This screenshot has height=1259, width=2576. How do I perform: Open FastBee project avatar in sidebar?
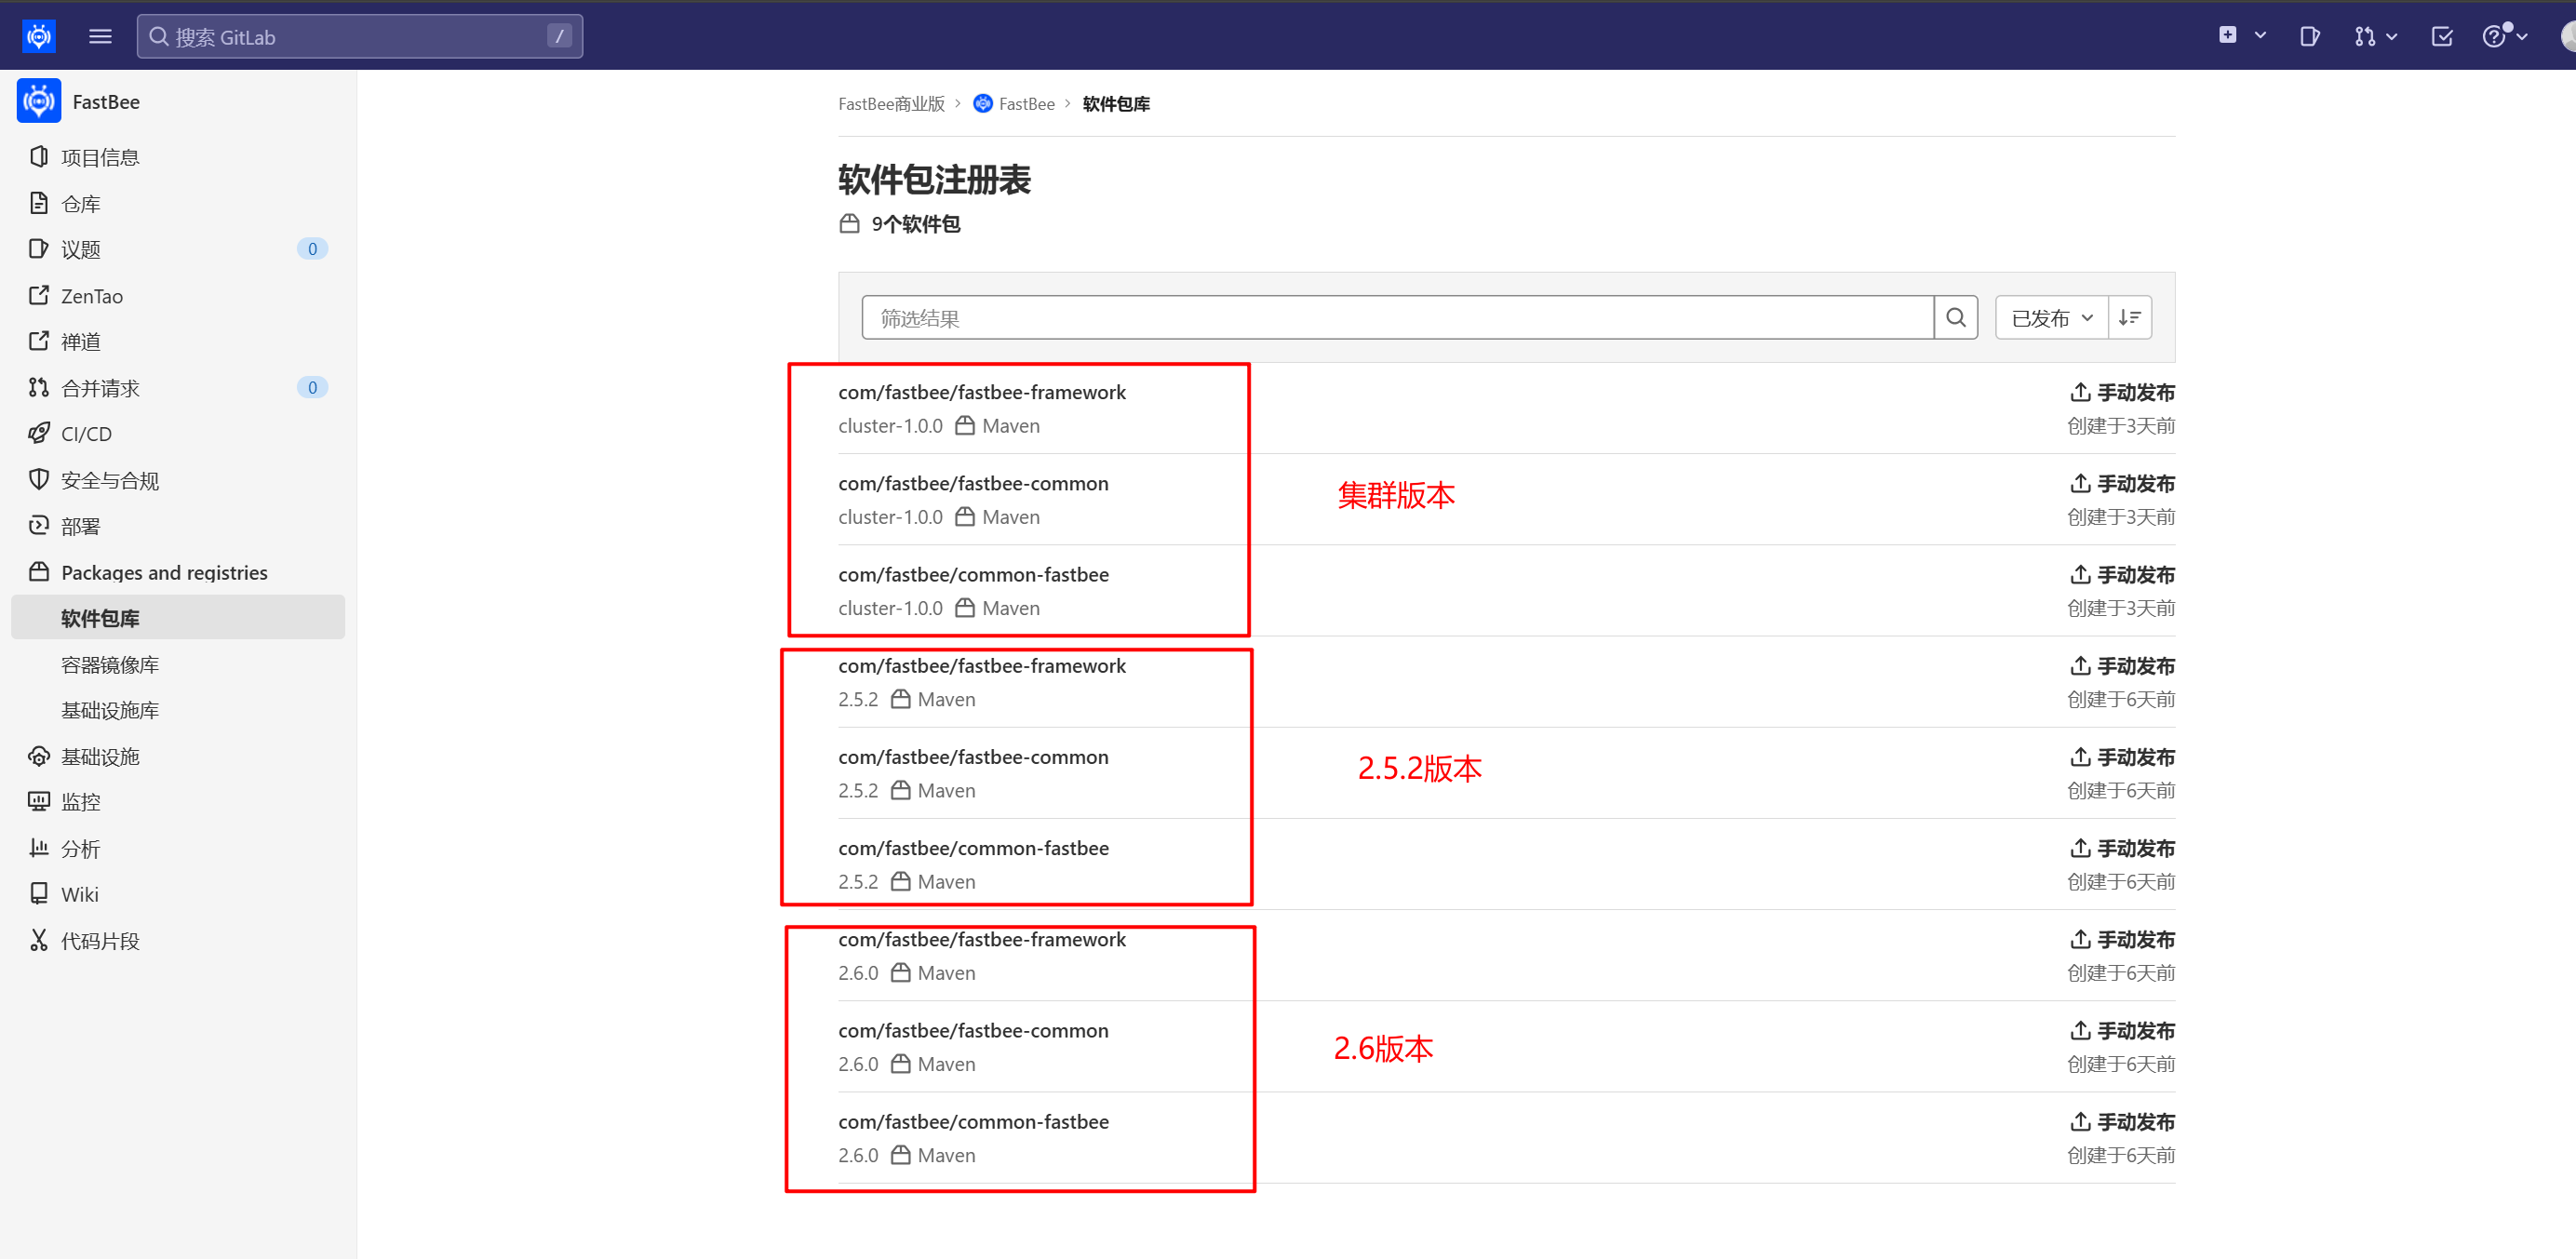point(39,102)
